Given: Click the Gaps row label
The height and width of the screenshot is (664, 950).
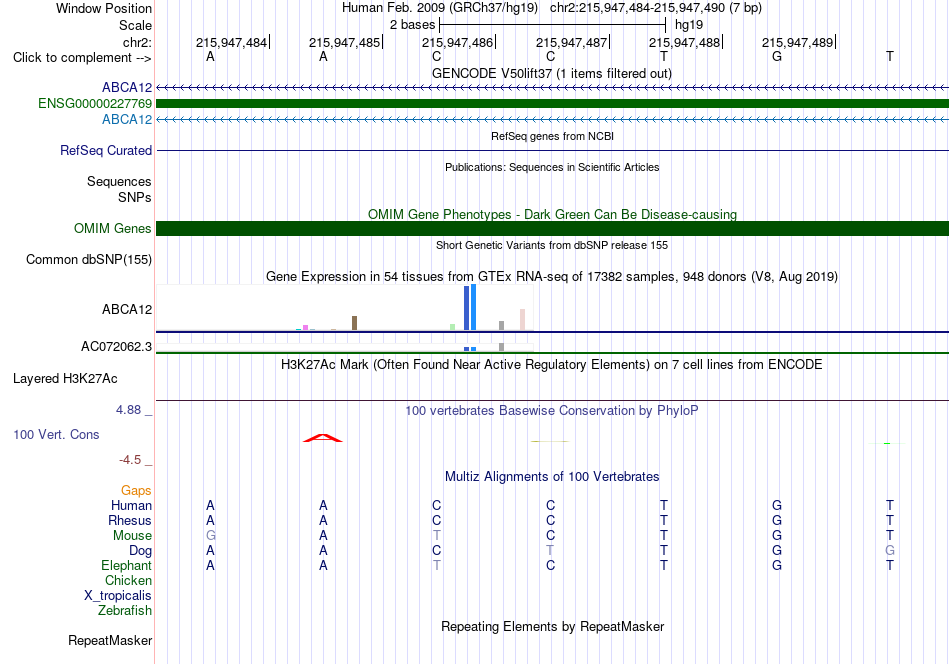Looking at the screenshot, I should [x=136, y=490].
